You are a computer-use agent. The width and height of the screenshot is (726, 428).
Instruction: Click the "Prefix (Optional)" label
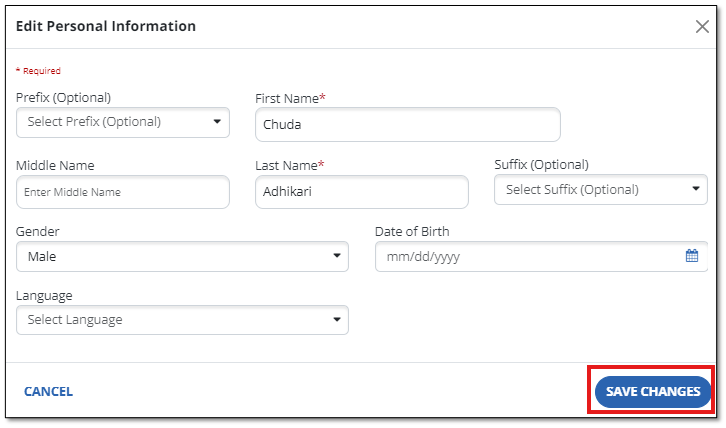(63, 98)
